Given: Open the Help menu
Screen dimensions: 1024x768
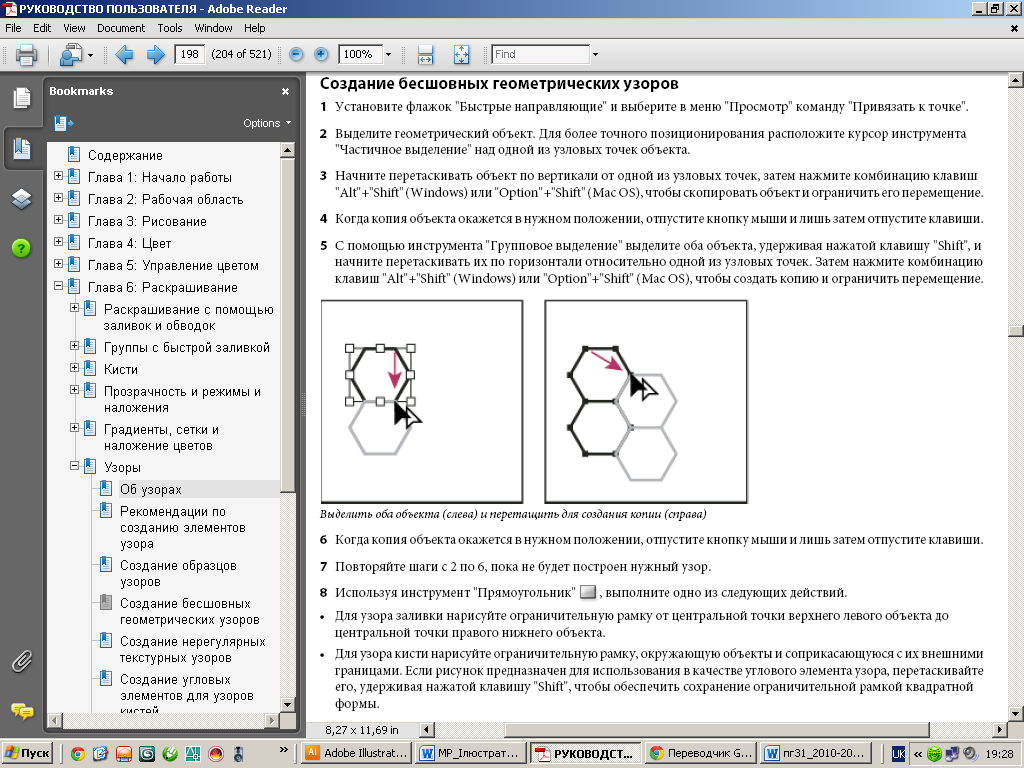Looking at the screenshot, I should pyautogui.click(x=255, y=28).
